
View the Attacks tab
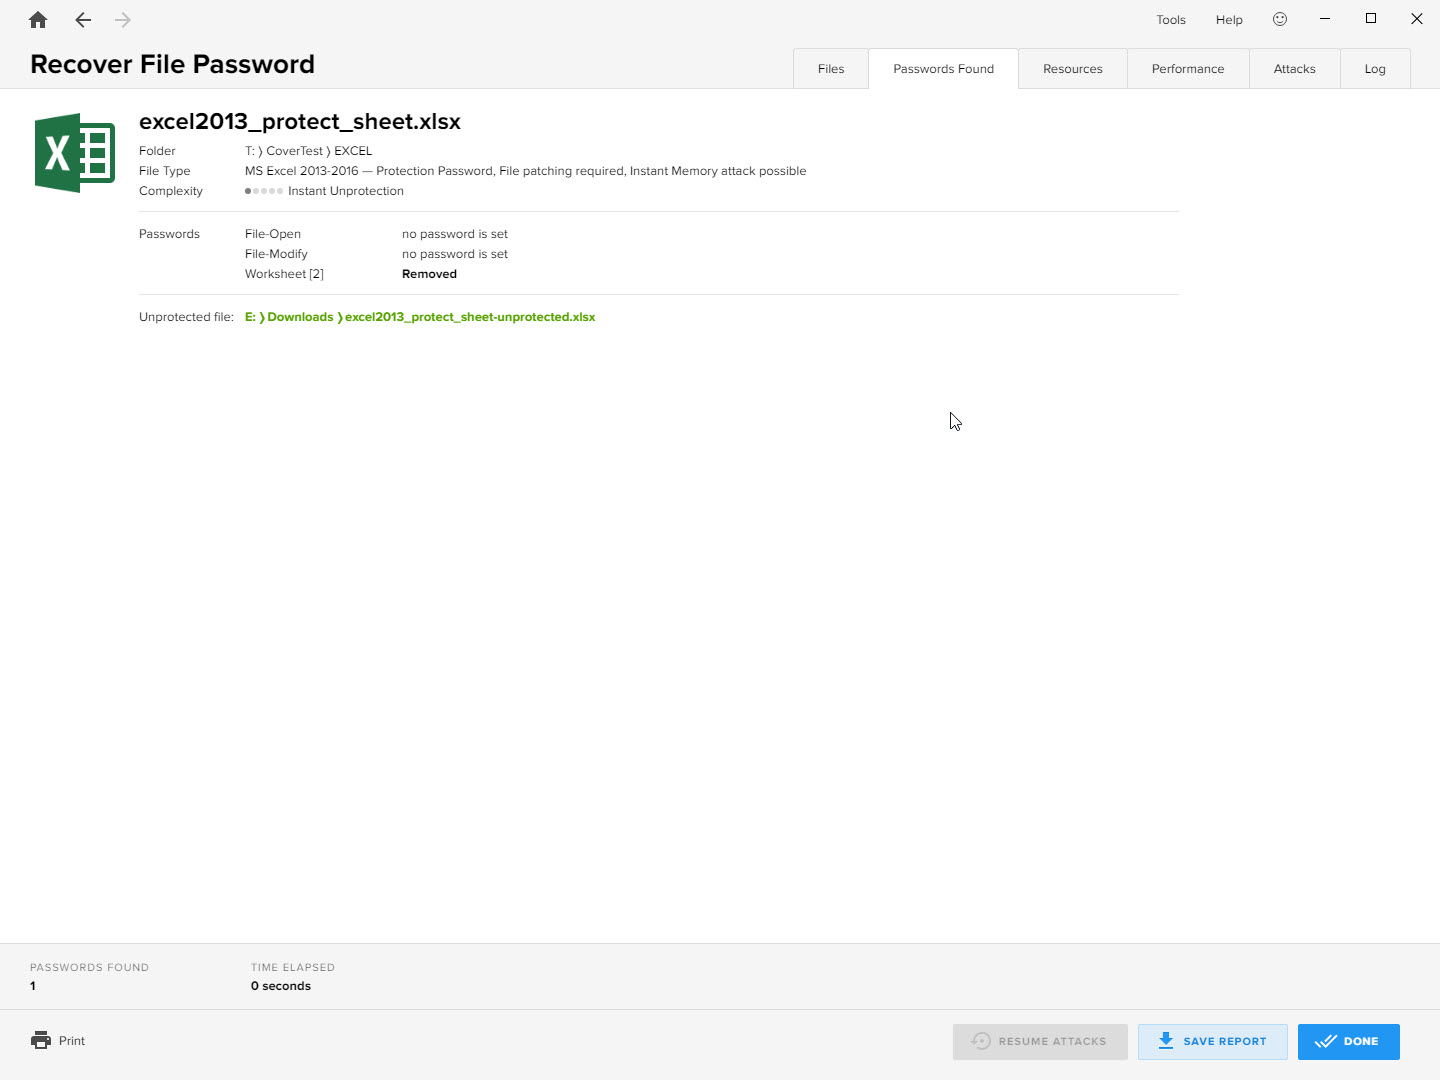pyautogui.click(x=1294, y=68)
